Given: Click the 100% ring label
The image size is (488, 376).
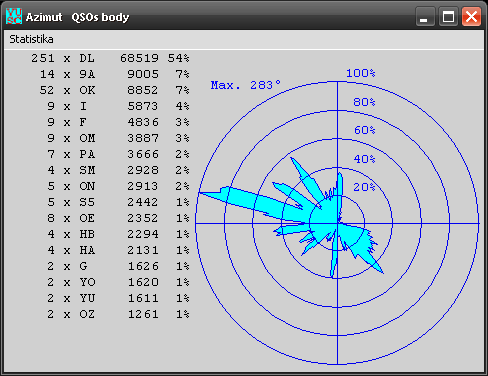Looking at the screenshot, I should point(361,73).
